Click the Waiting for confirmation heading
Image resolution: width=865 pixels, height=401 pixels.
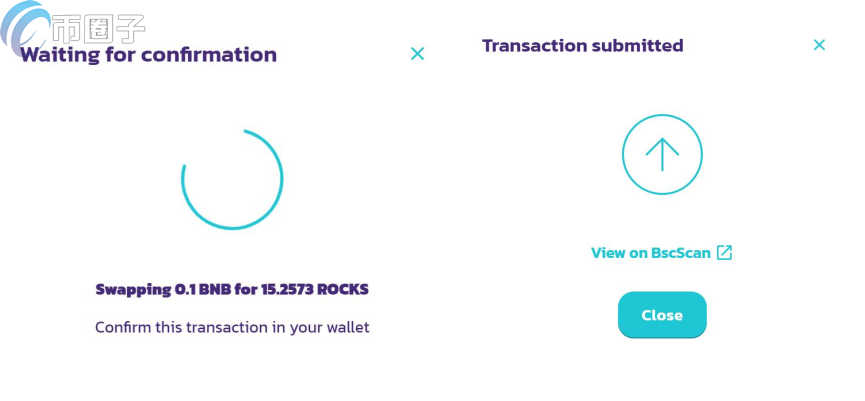(149, 55)
